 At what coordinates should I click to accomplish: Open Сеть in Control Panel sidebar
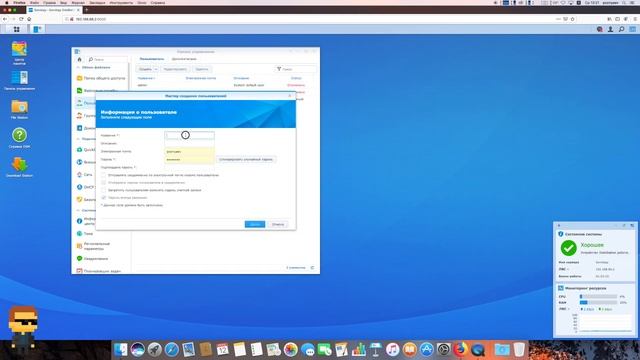coord(84,175)
